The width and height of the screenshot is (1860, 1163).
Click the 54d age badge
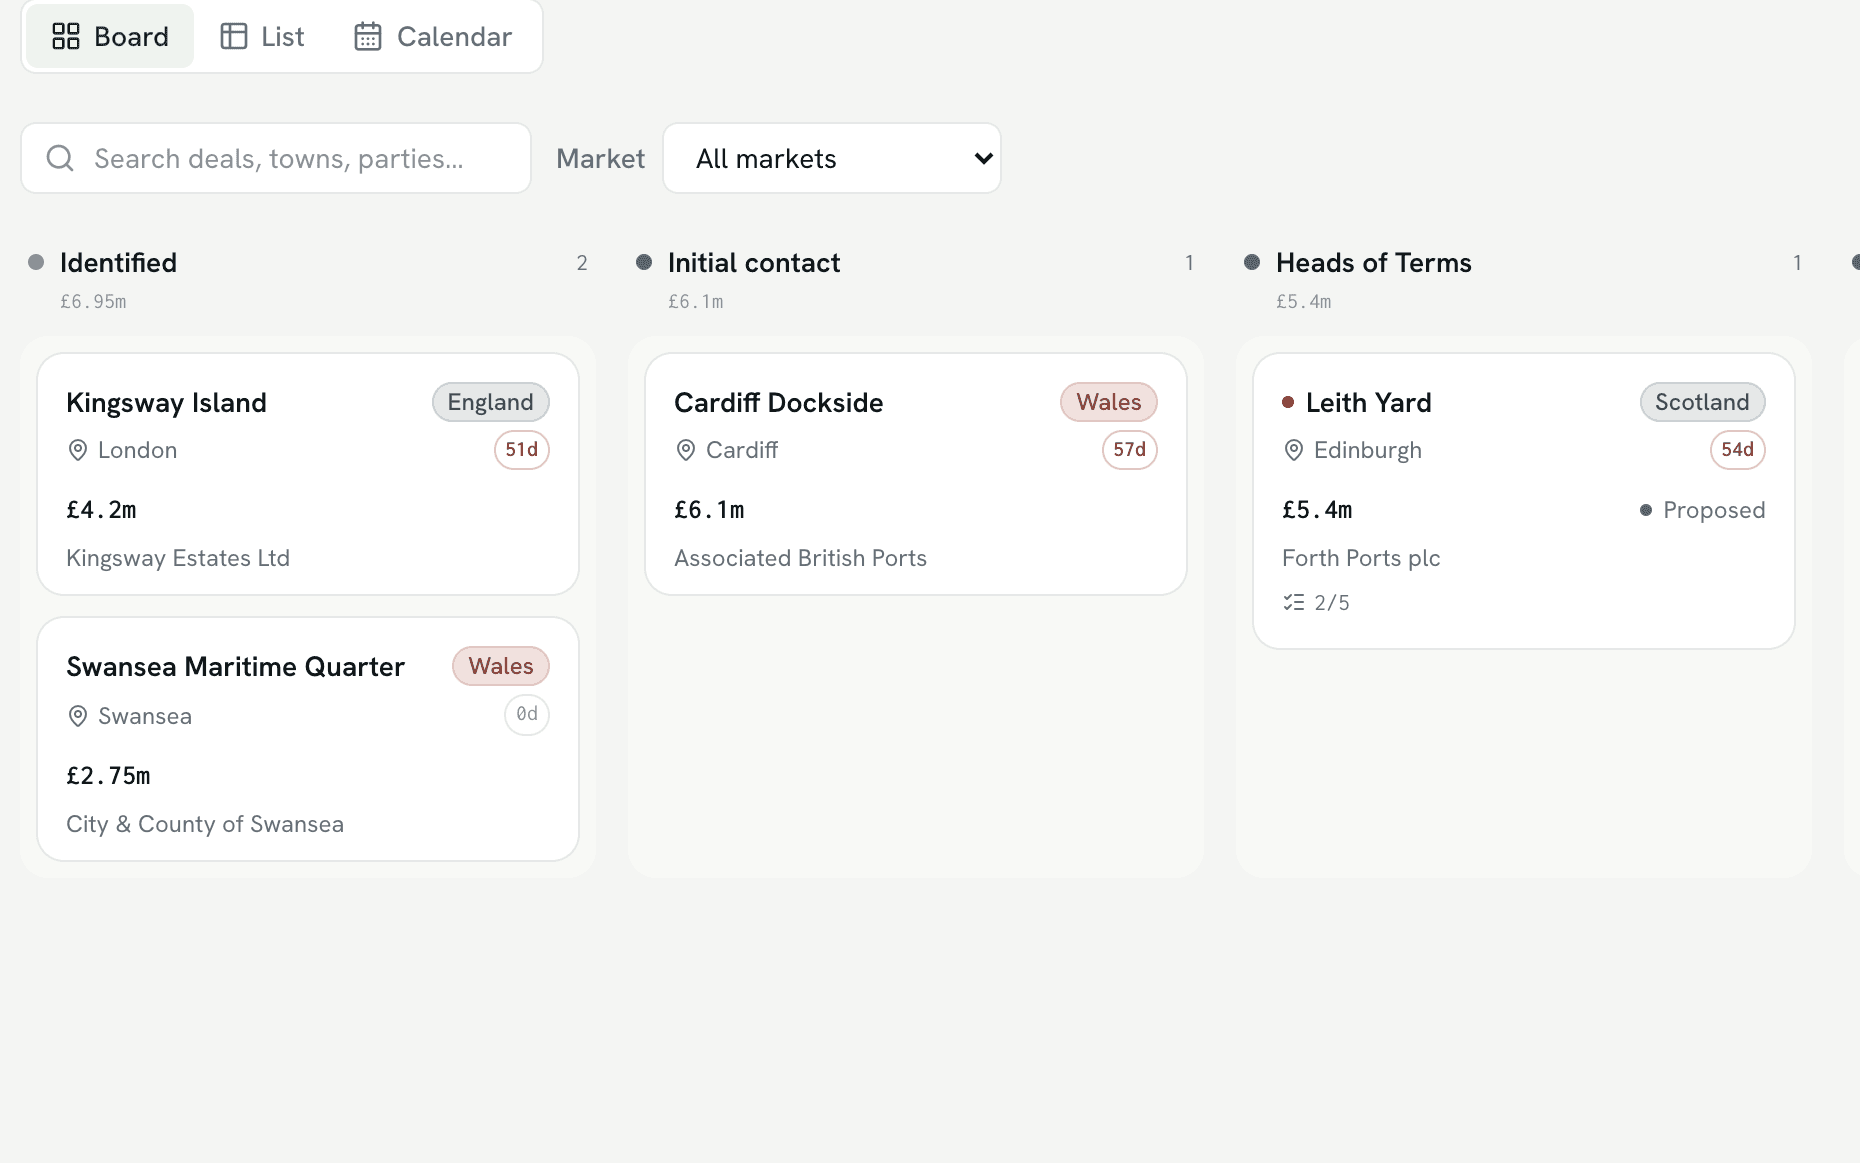(x=1738, y=450)
